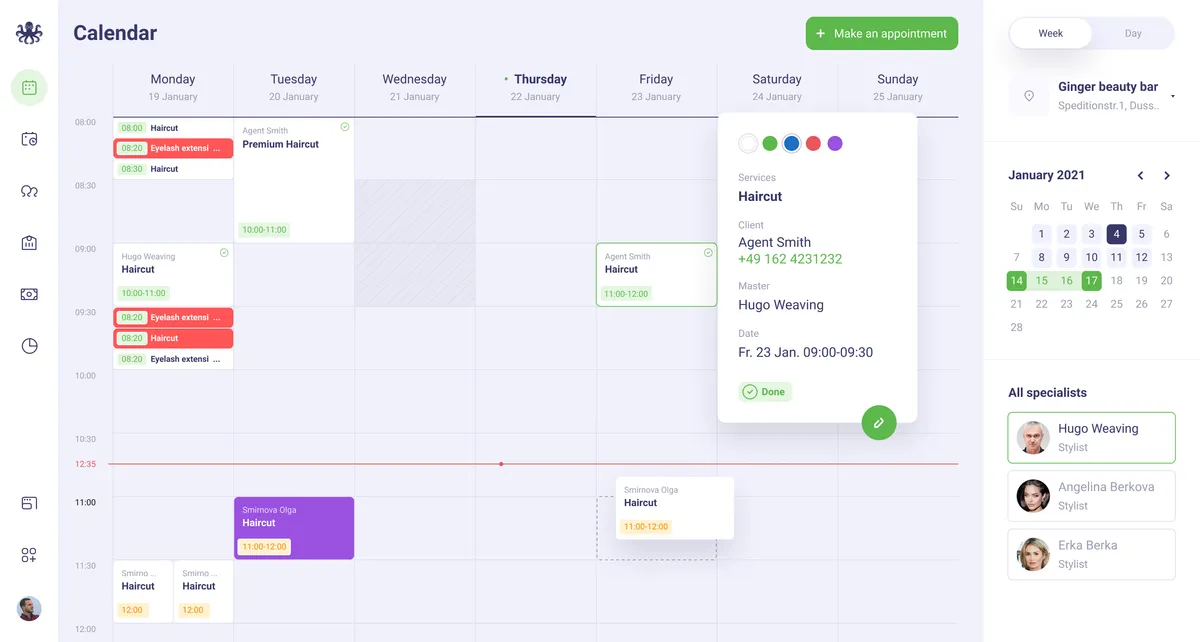Open the add widgets sidebar icon
Image resolution: width=1200 pixels, height=642 pixels.
tap(29, 555)
